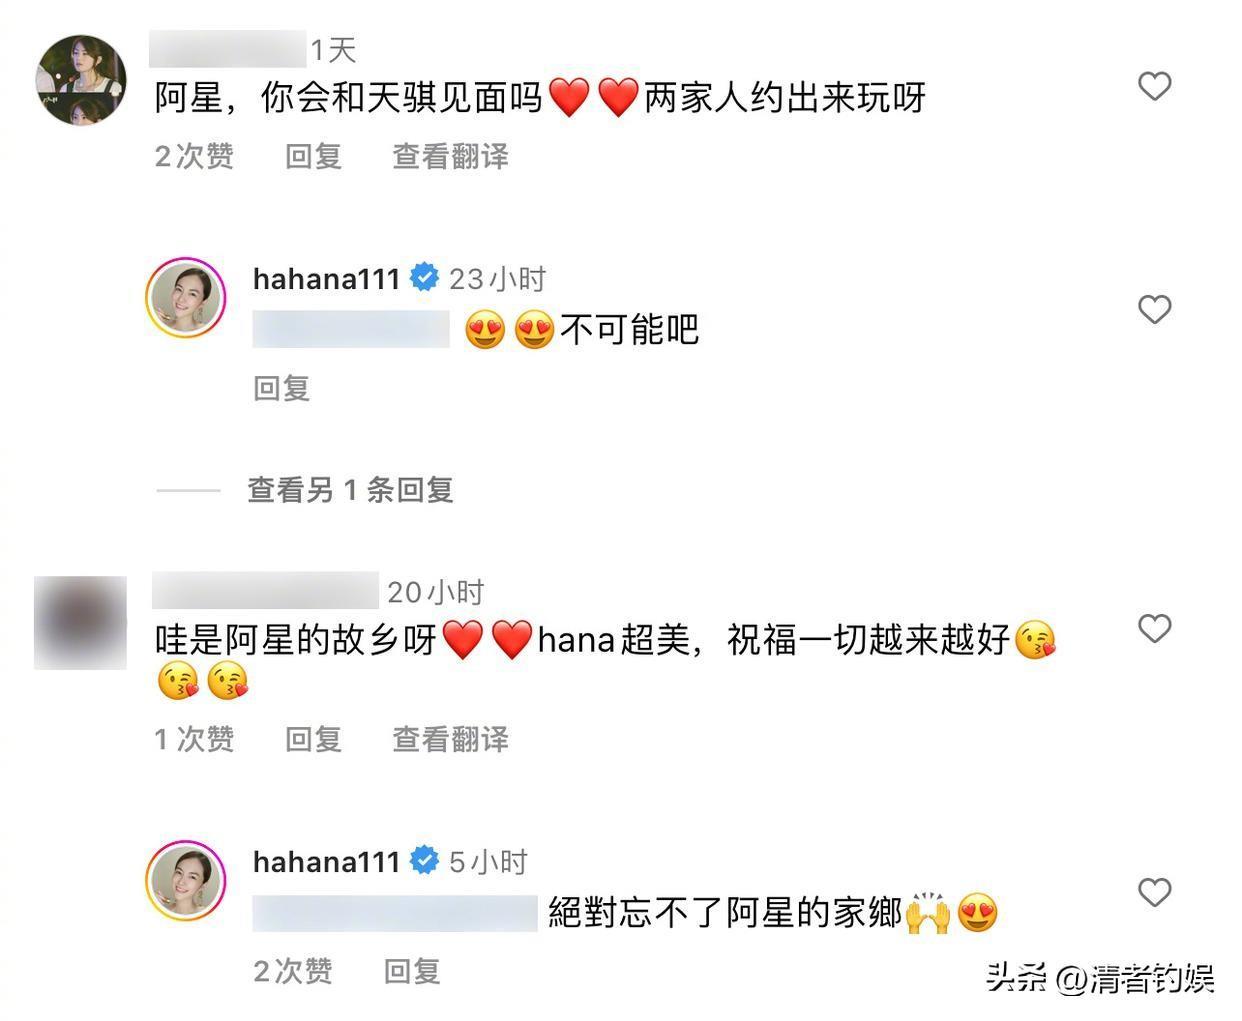1242x1021 pixels.
Task: Reply to hahana111's 5小时 comment
Action: 412,971
